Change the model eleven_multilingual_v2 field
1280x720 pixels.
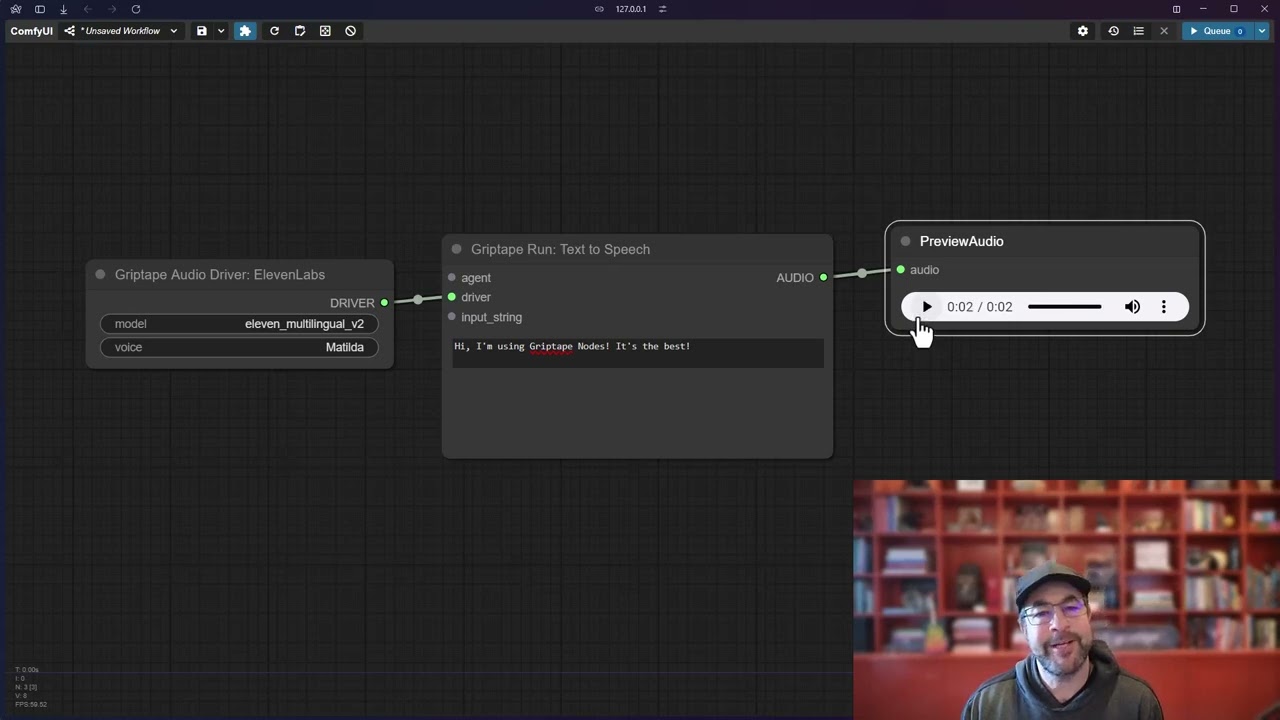(x=239, y=324)
